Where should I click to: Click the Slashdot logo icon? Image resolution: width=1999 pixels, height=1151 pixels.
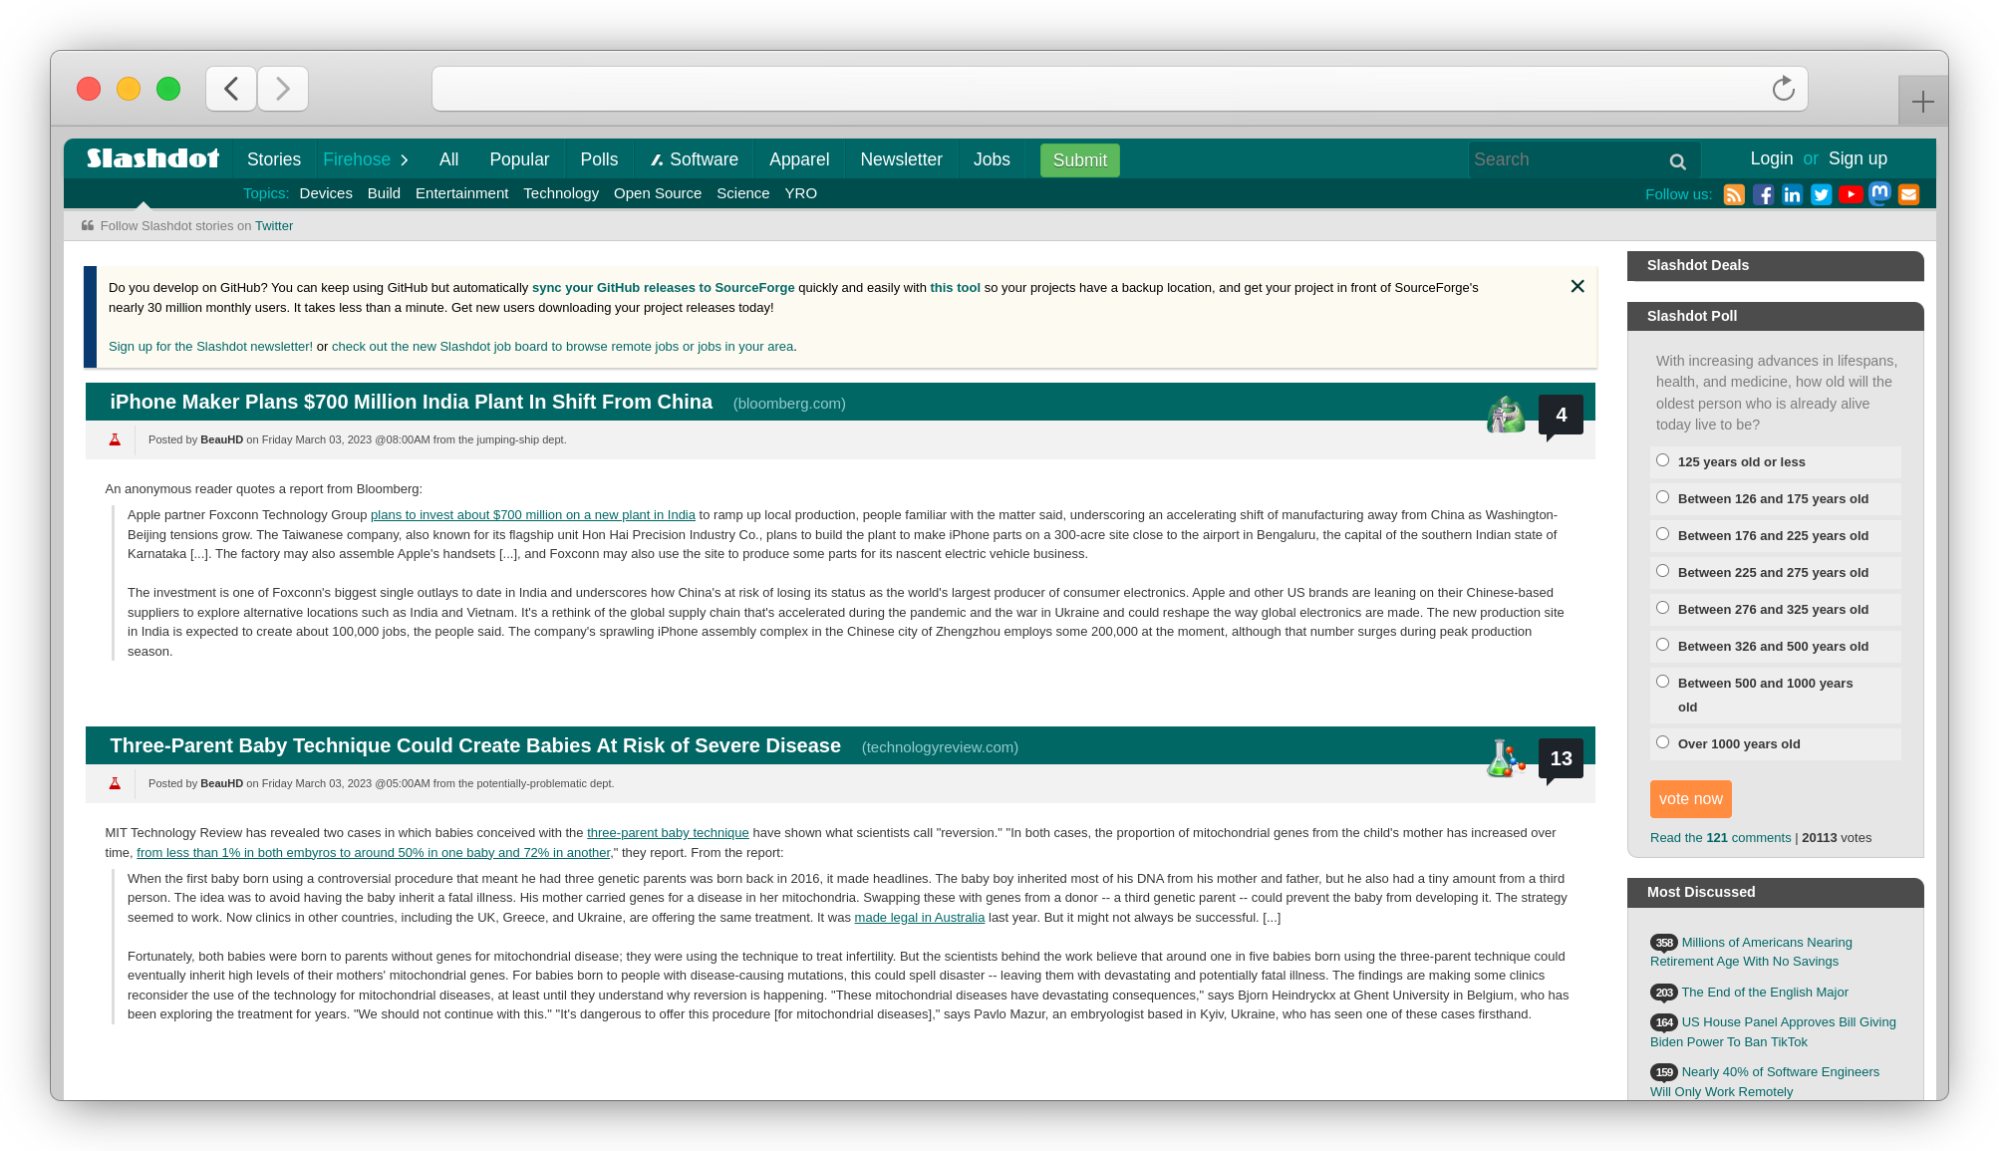click(x=152, y=158)
